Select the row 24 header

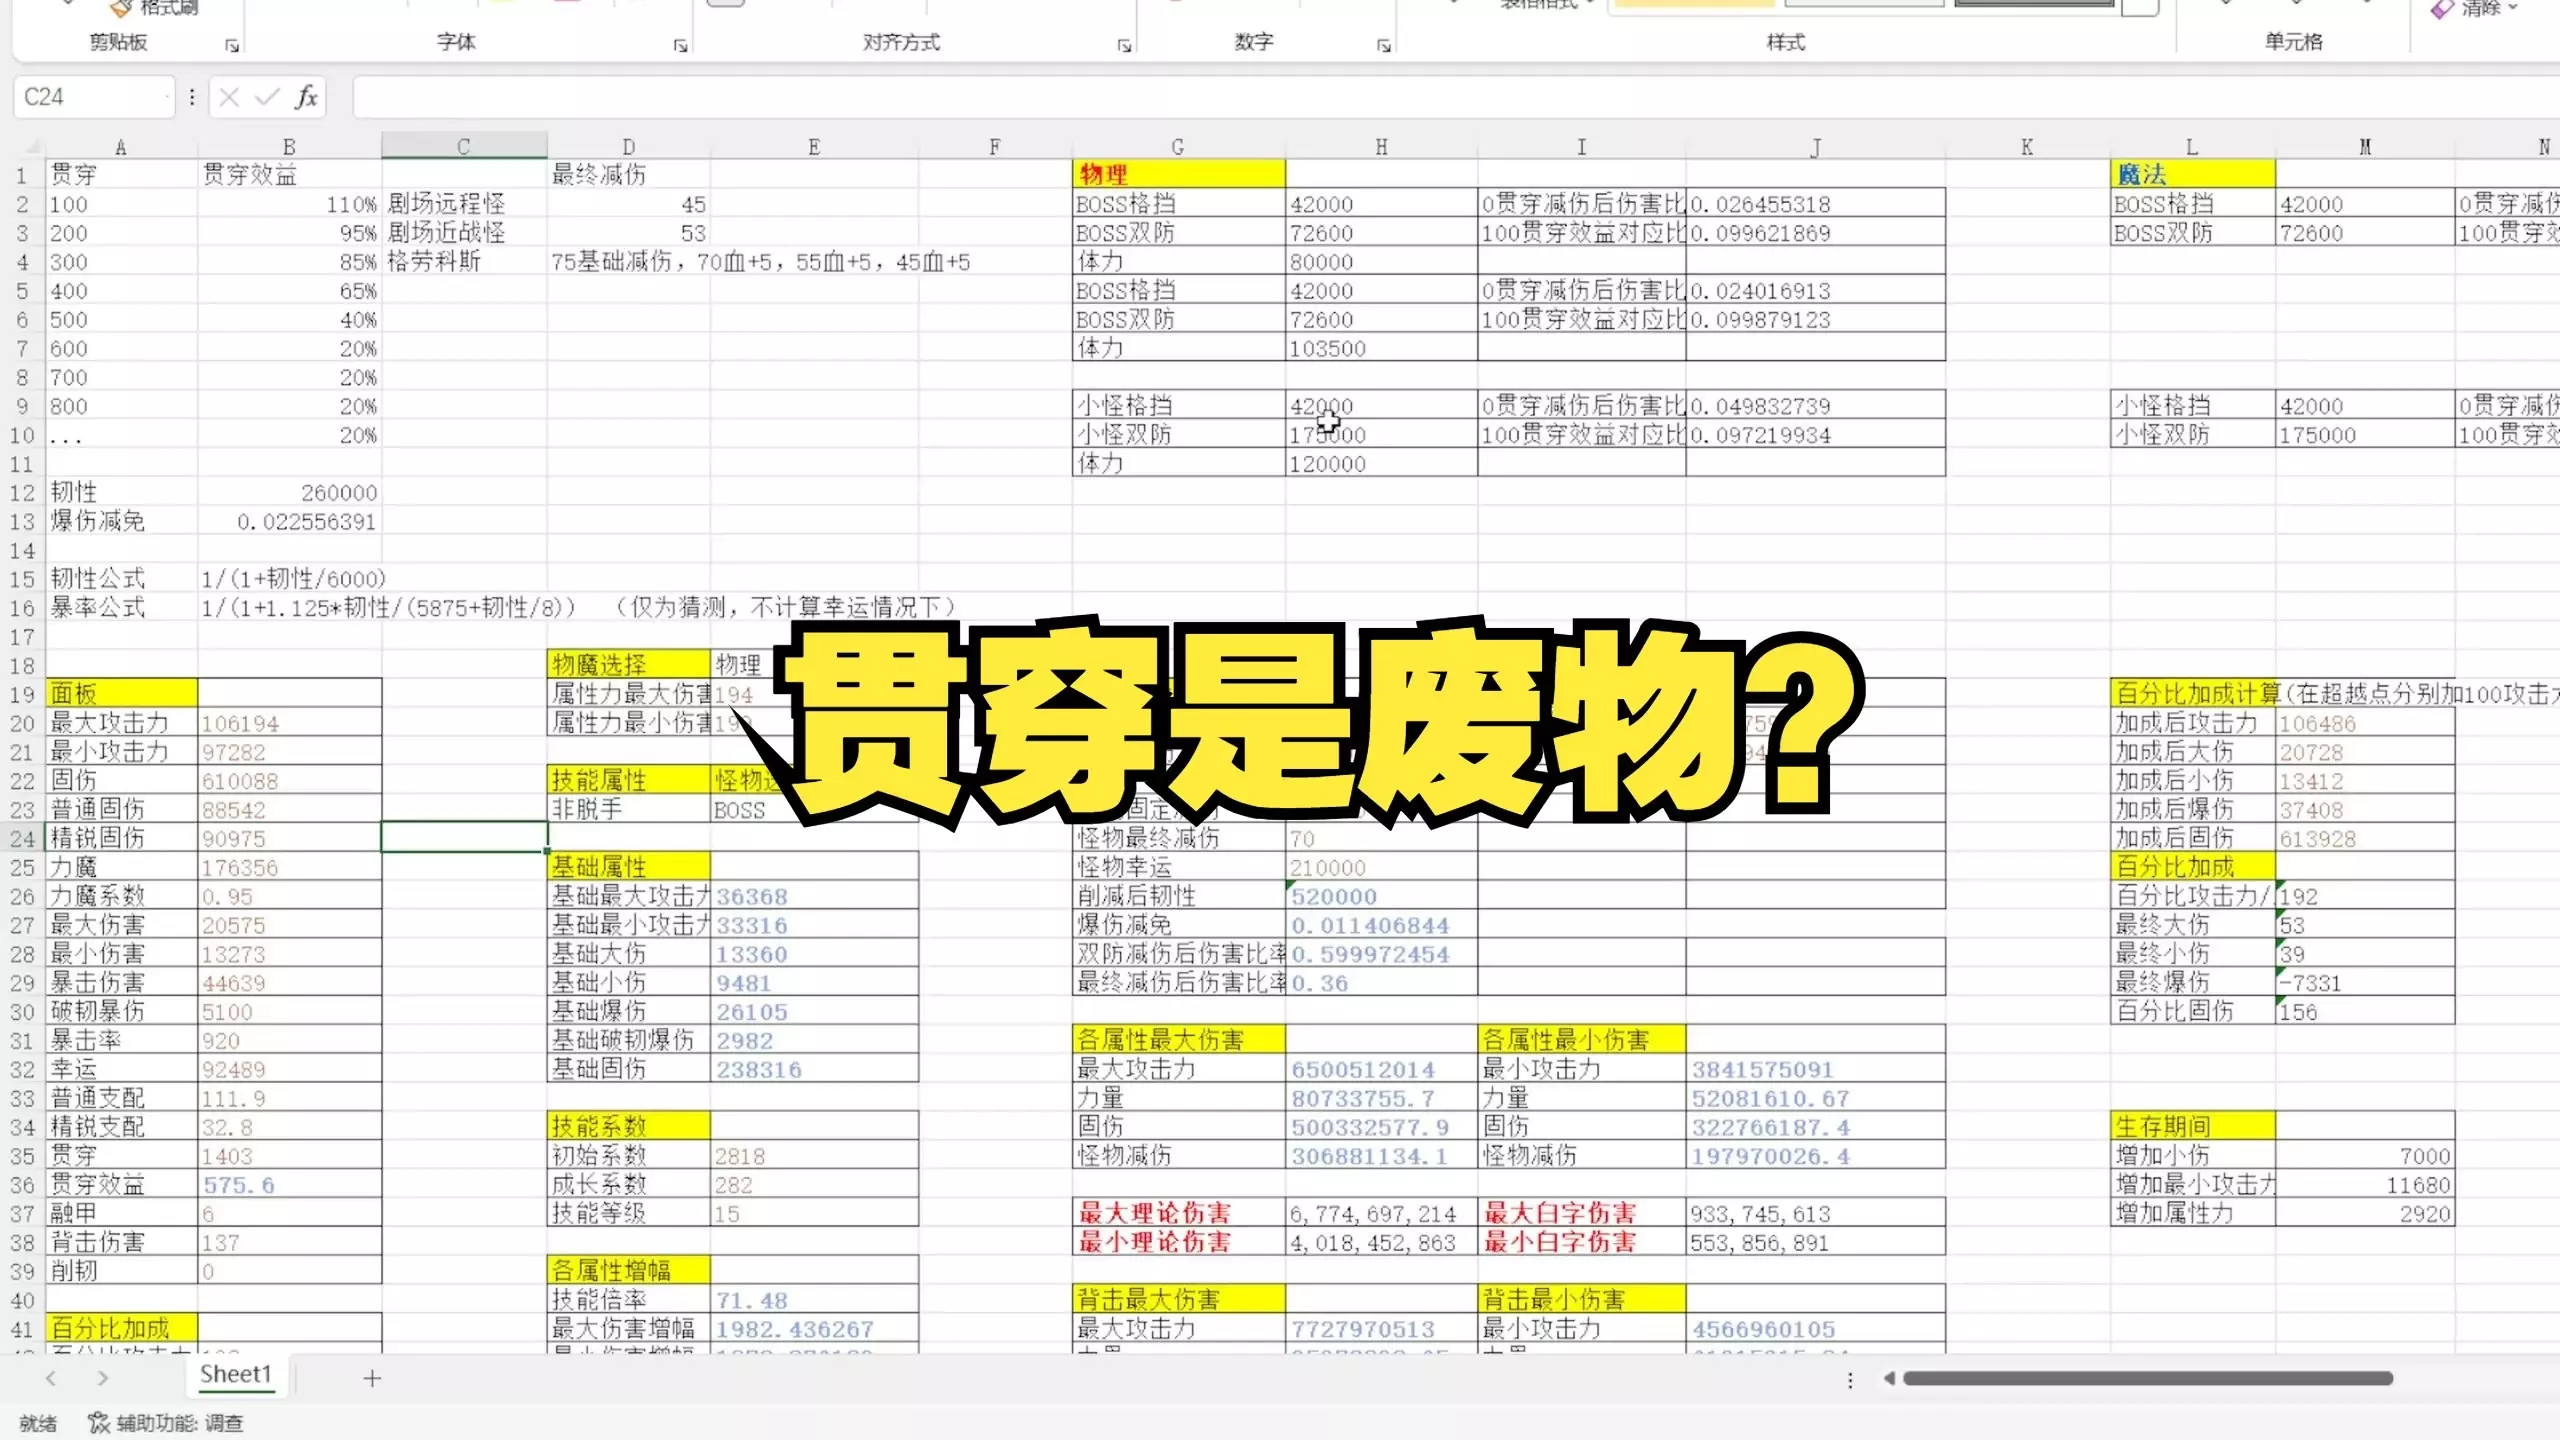[x=22, y=839]
